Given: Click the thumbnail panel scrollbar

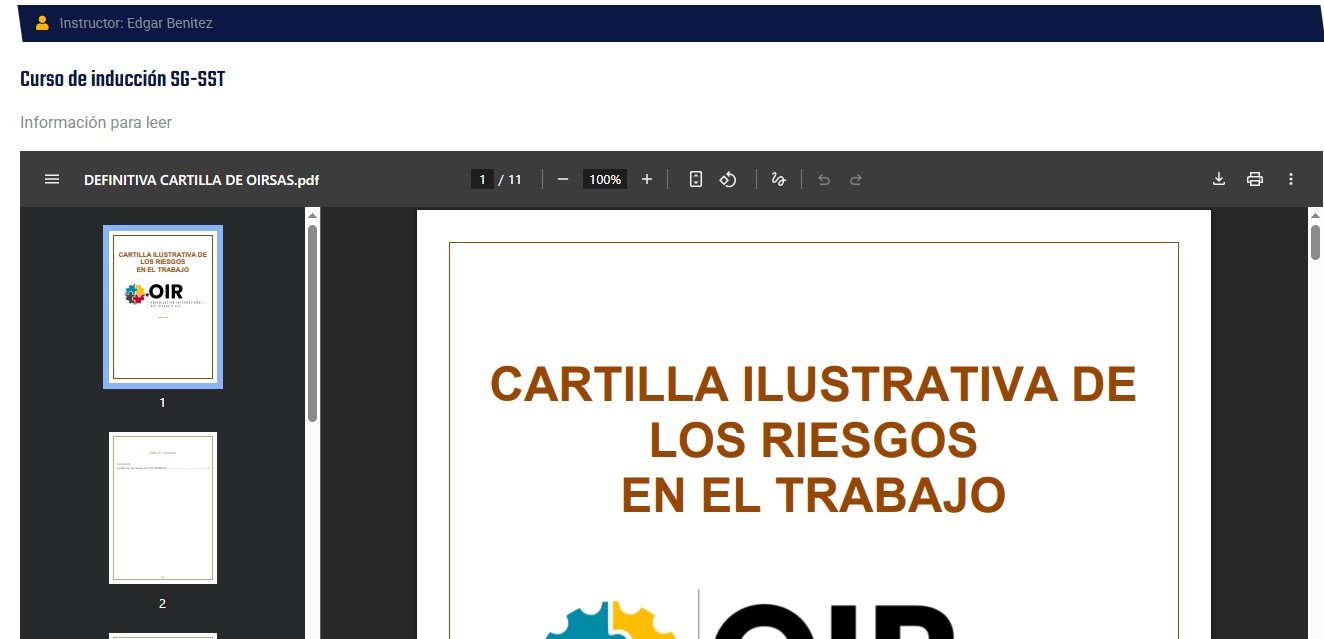Looking at the screenshot, I should pos(313,300).
